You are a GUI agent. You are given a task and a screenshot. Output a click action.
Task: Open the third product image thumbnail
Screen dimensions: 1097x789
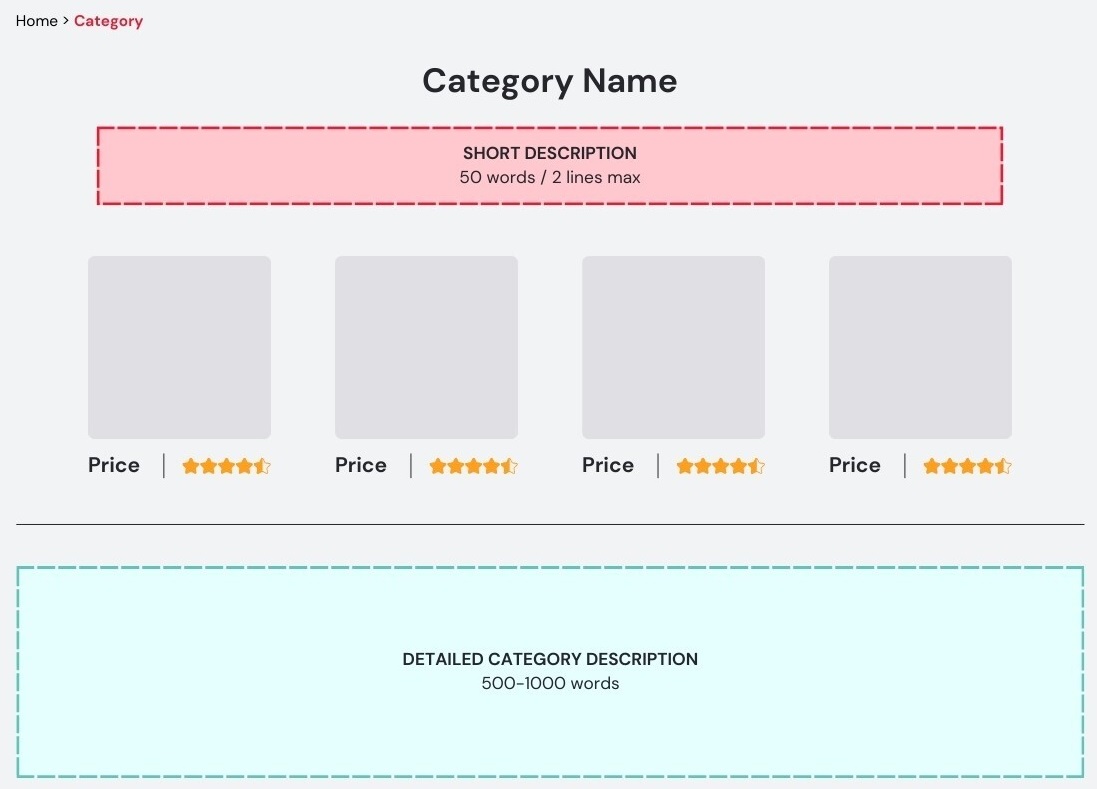673,347
